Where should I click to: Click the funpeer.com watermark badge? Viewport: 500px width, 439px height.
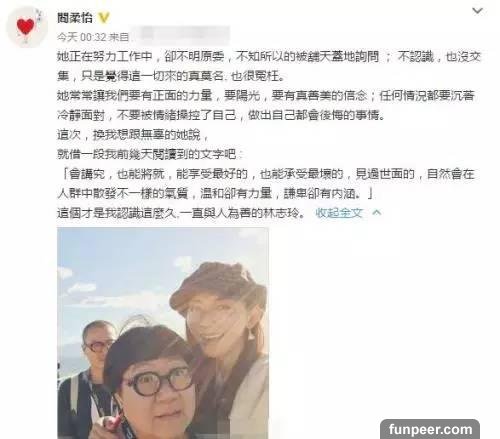coord(430,429)
